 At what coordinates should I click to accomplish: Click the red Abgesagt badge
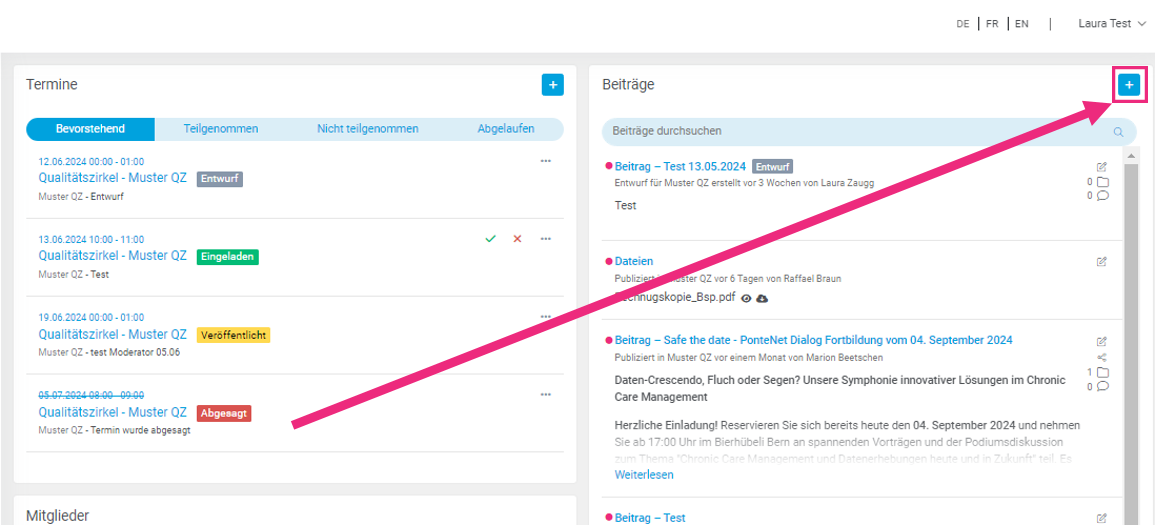pyautogui.click(x=224, y=412)
